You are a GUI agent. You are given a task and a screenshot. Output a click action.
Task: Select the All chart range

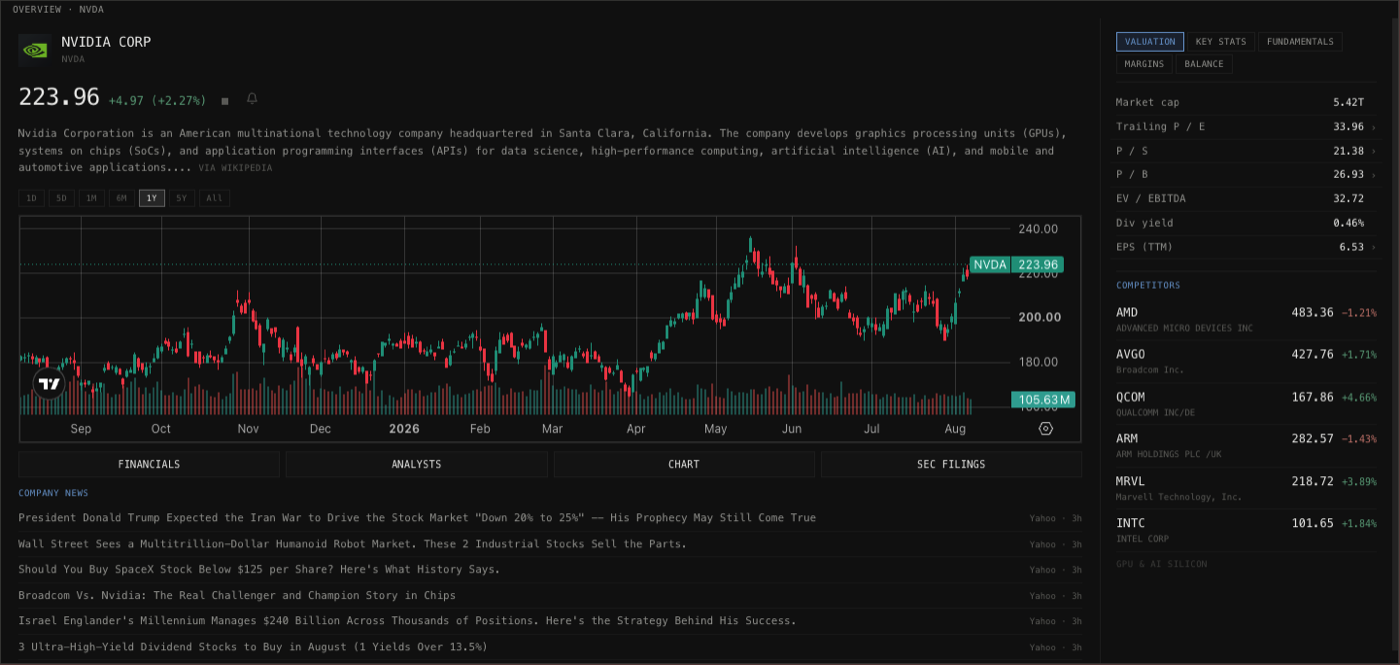click(x=214, y=198)
